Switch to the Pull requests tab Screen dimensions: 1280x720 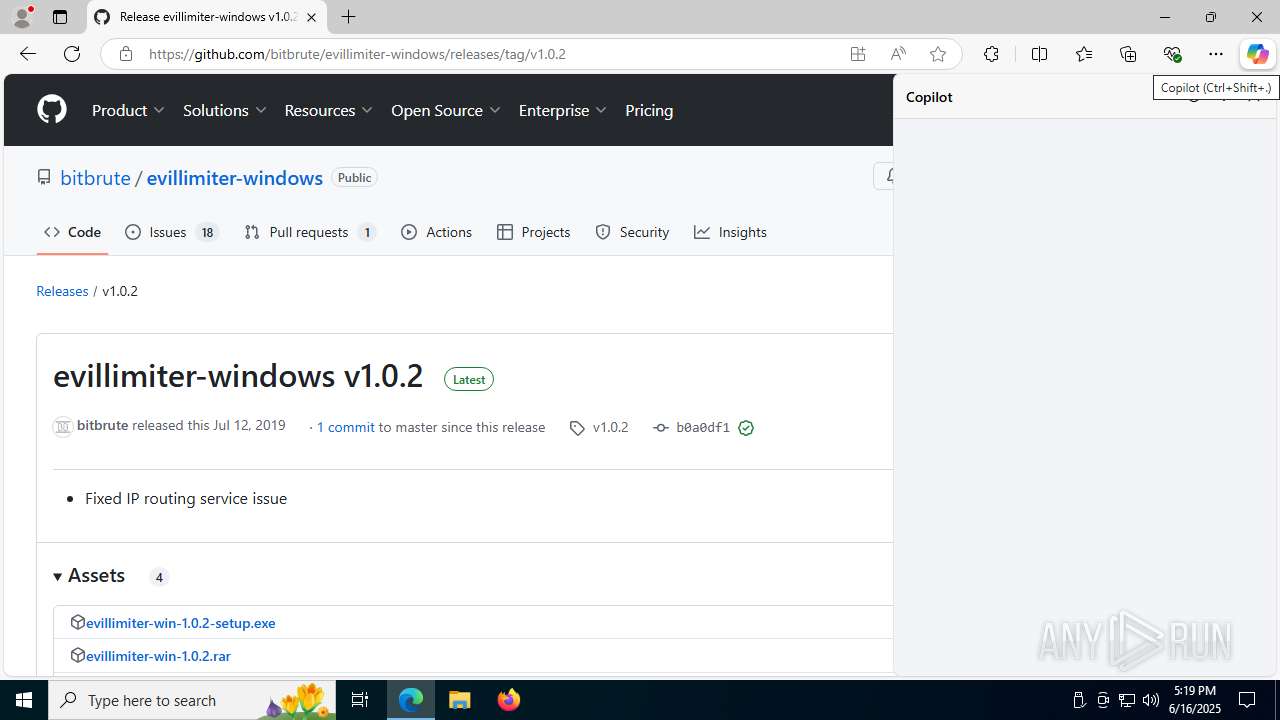point(310,232)
